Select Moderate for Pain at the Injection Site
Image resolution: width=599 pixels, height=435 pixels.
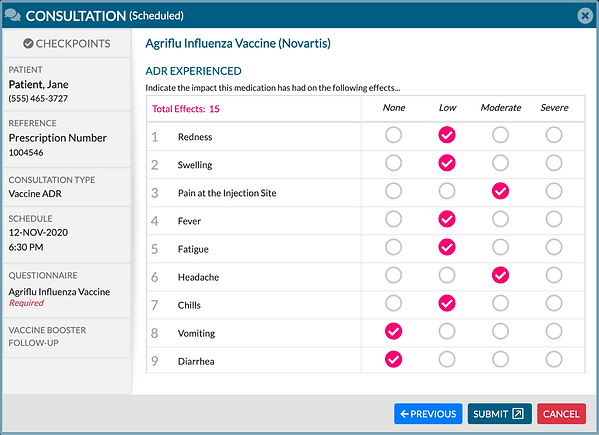pos(500,191)
